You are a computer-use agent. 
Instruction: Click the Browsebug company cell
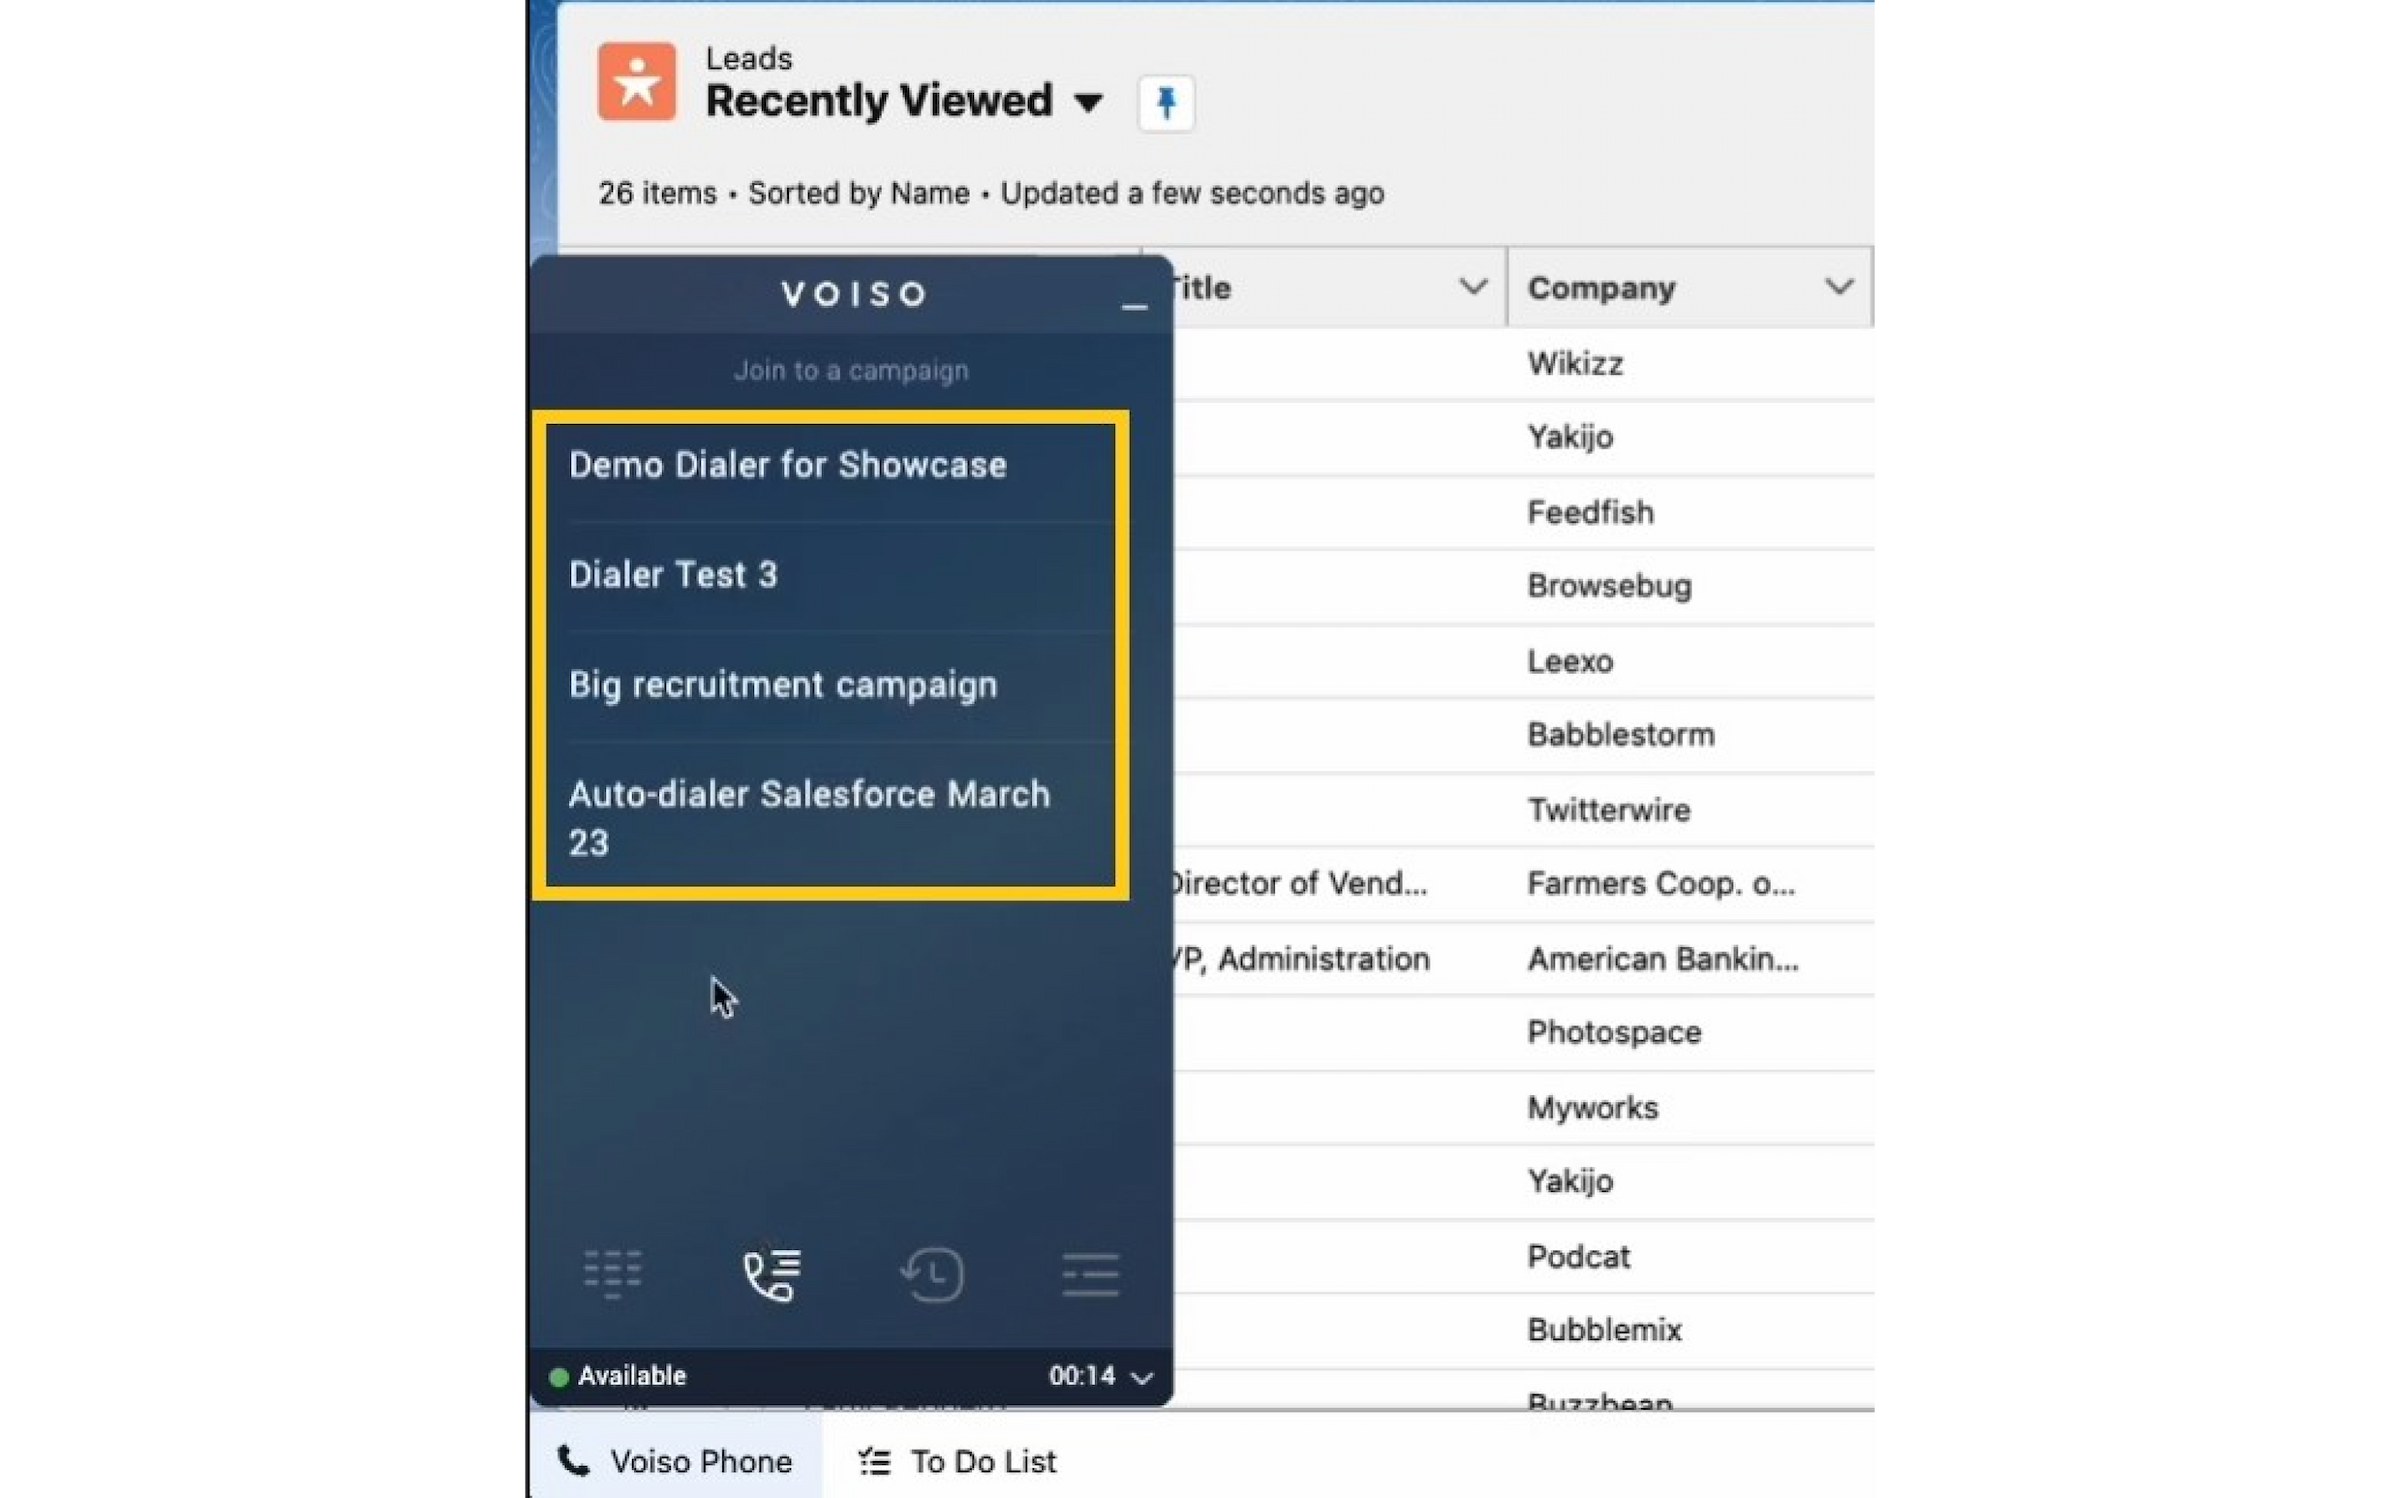(1609, 585)
